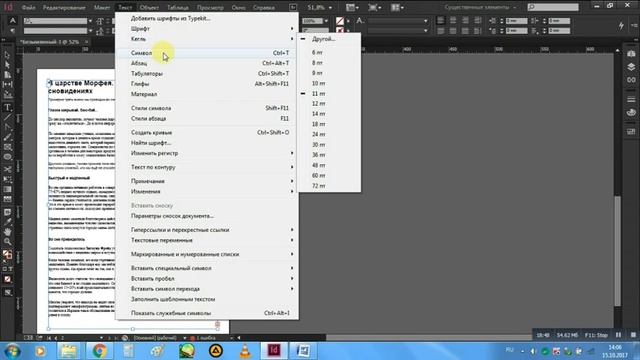This screenshot has height=360, width=640.
Task: Toggle Paragraph formatting controls button
Action: (x=13, y=31)
